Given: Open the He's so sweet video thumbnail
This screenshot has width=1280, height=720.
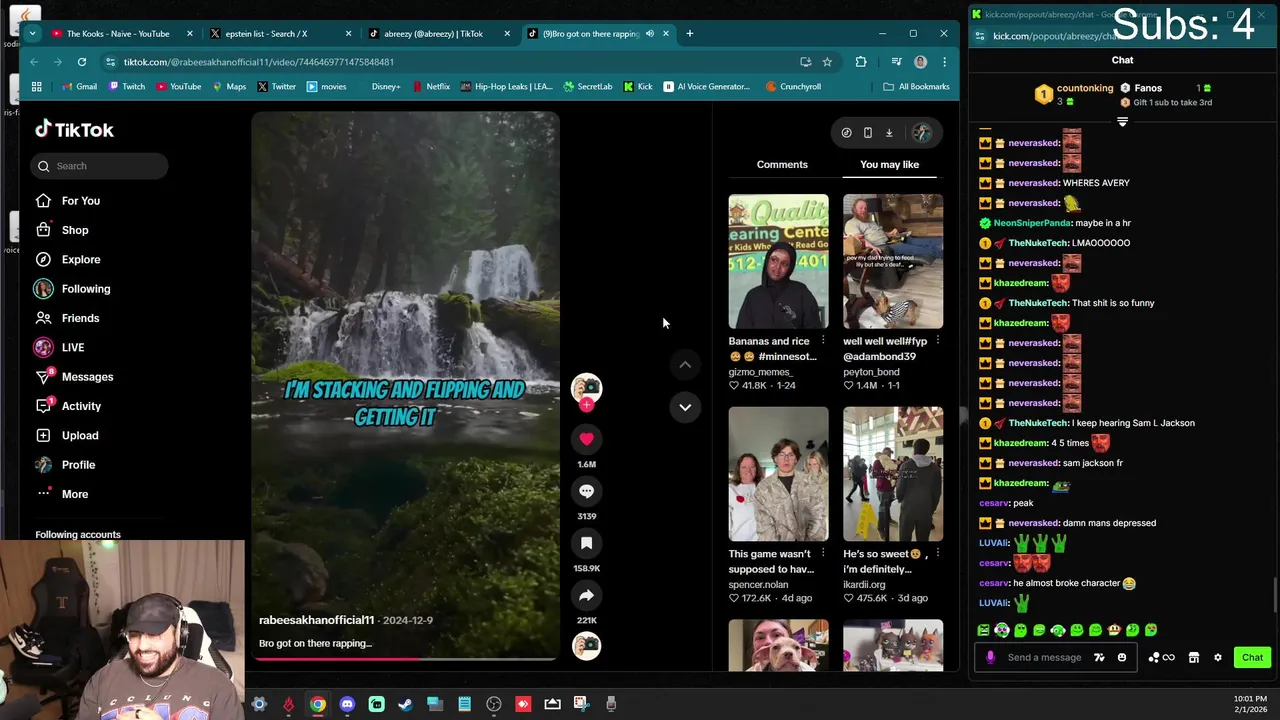Looking at the screenshot, I should tap(892, 474).
